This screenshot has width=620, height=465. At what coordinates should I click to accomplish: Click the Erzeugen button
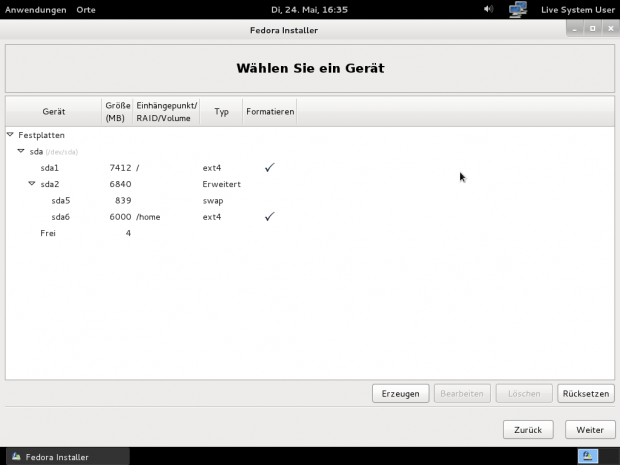click(x=401, y=393)
